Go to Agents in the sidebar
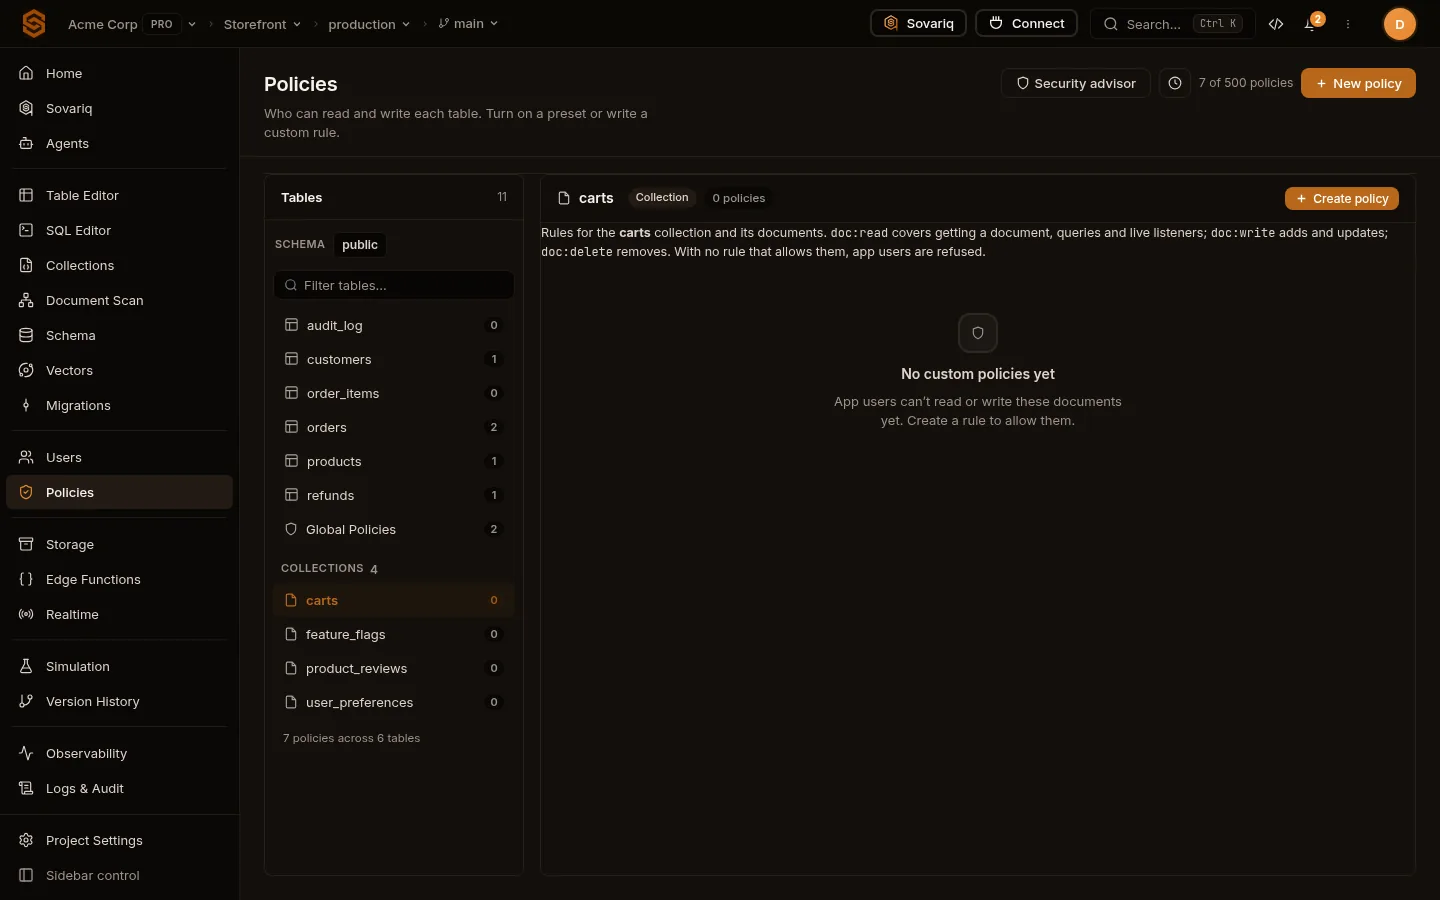This screenshot has width=1440, height=900. click(119, 143)
